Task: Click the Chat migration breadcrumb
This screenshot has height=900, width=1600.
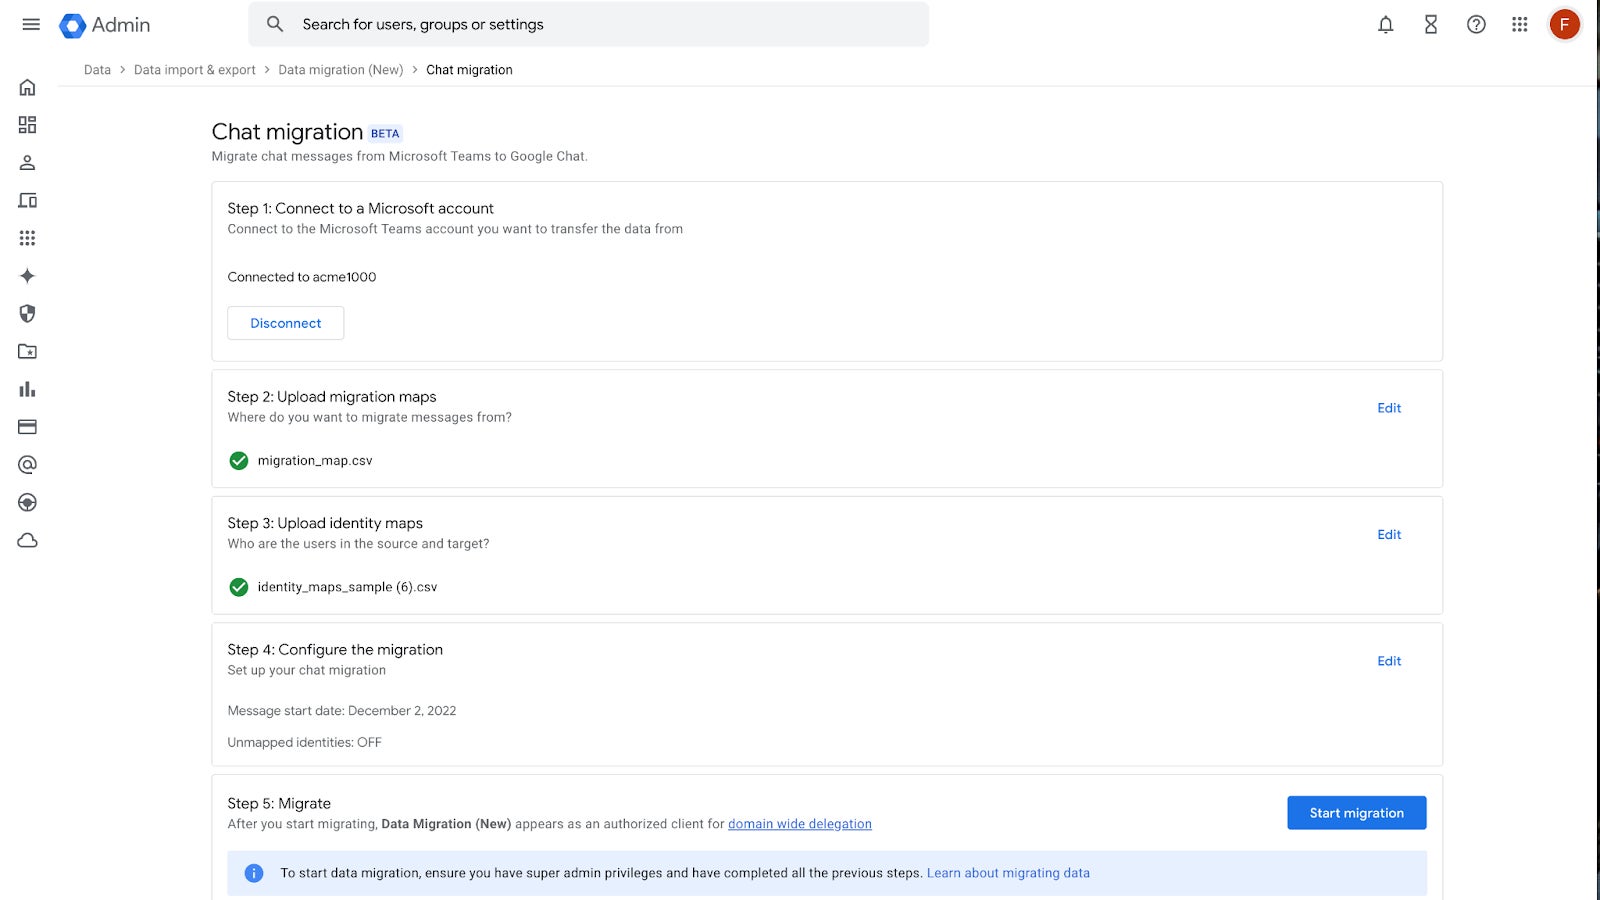Action: [x=469, y=70]
